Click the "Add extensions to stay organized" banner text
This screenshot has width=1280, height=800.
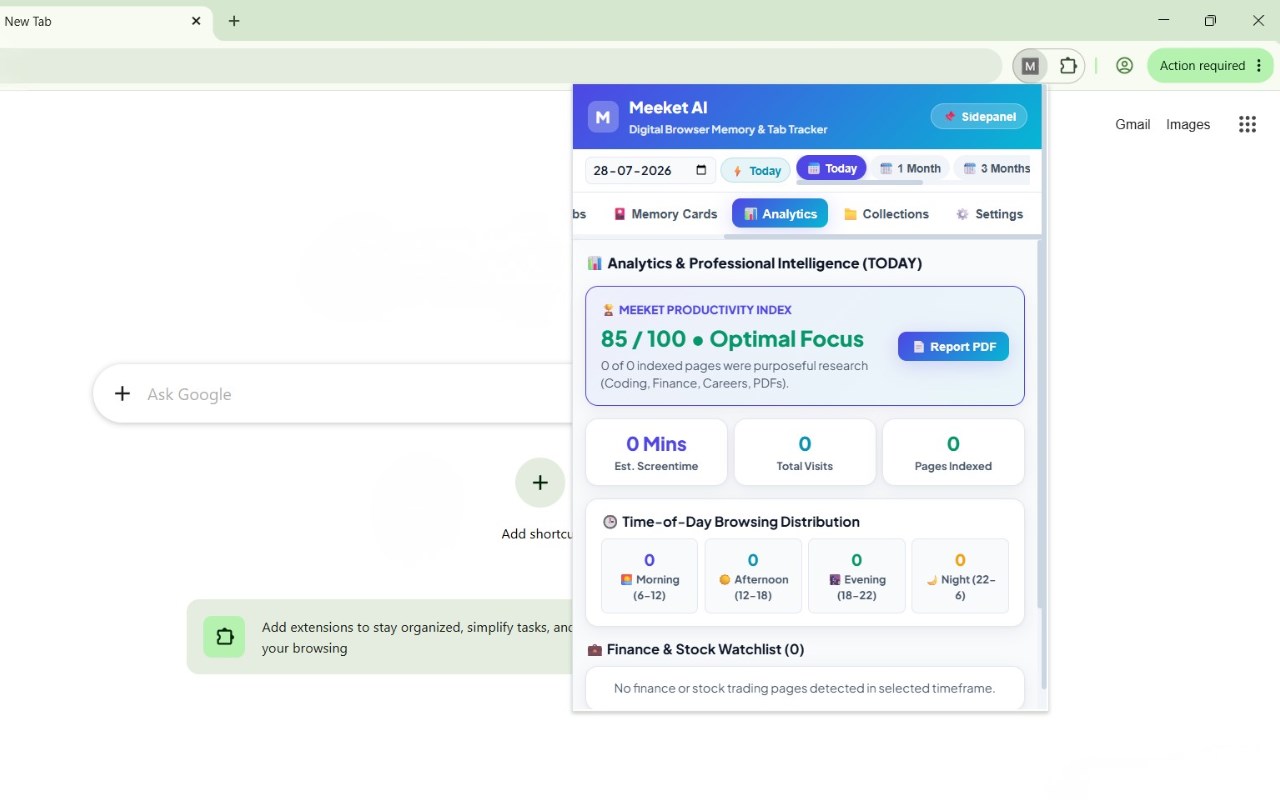[x=417, y=637]
